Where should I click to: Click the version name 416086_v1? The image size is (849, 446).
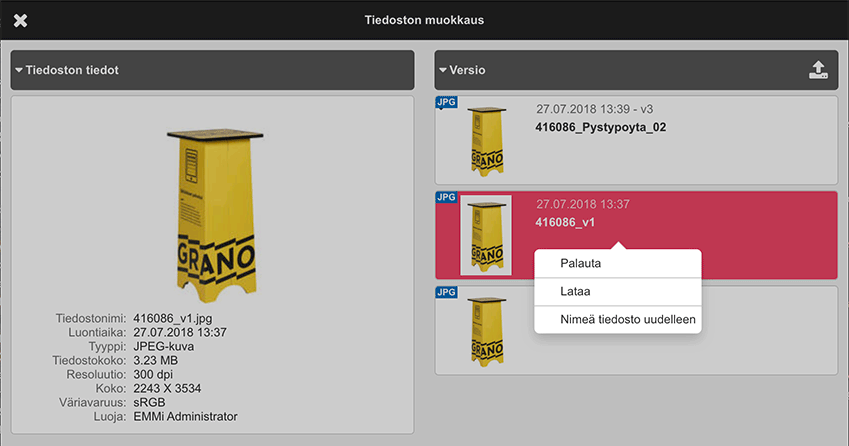pyautogui.click(x=565, y=222)
